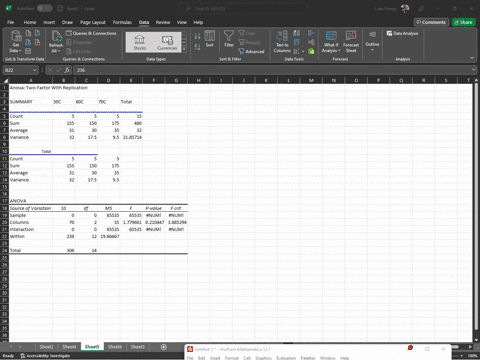Click Accessibility: Investigate in status bar
The height and width of the screenshot is (360, 480).
pos(45,356)
